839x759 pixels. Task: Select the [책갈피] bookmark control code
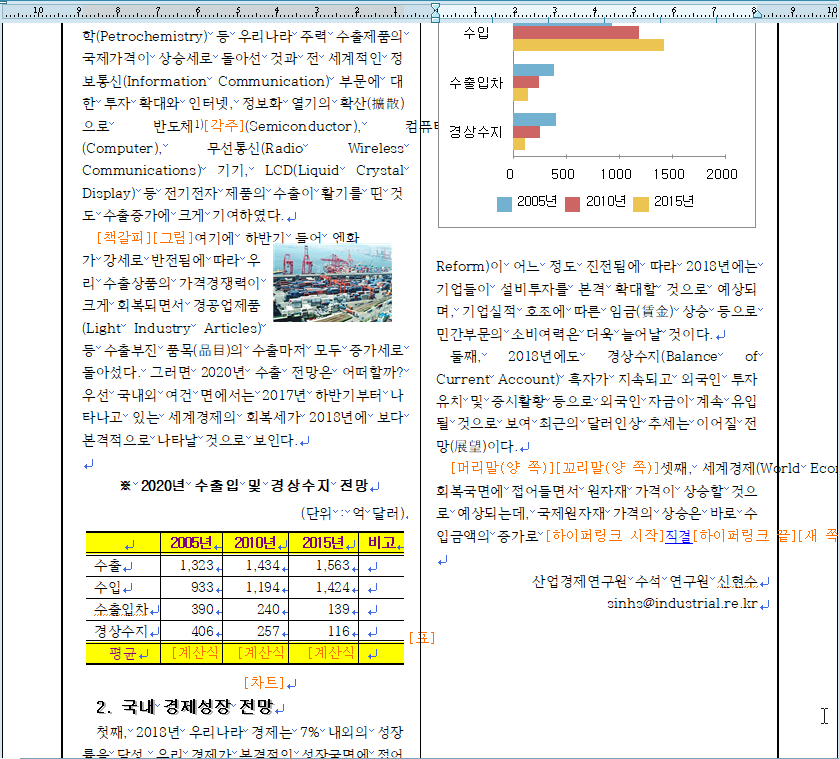tap(124, 237)
